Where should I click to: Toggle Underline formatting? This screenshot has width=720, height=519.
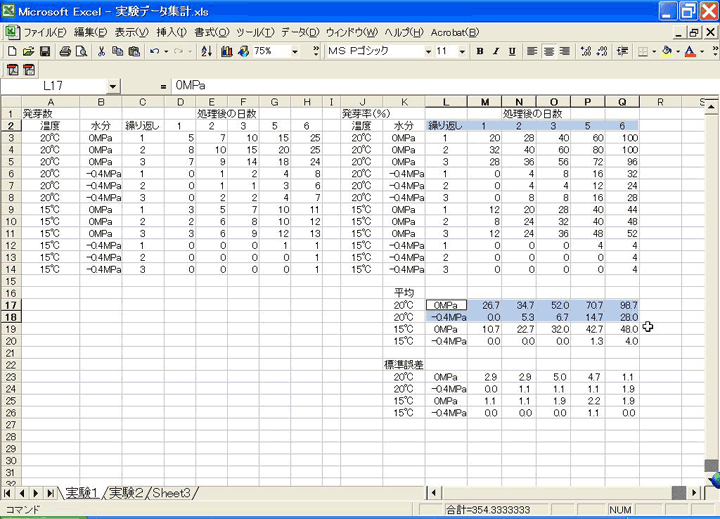(x=511, y=51)
